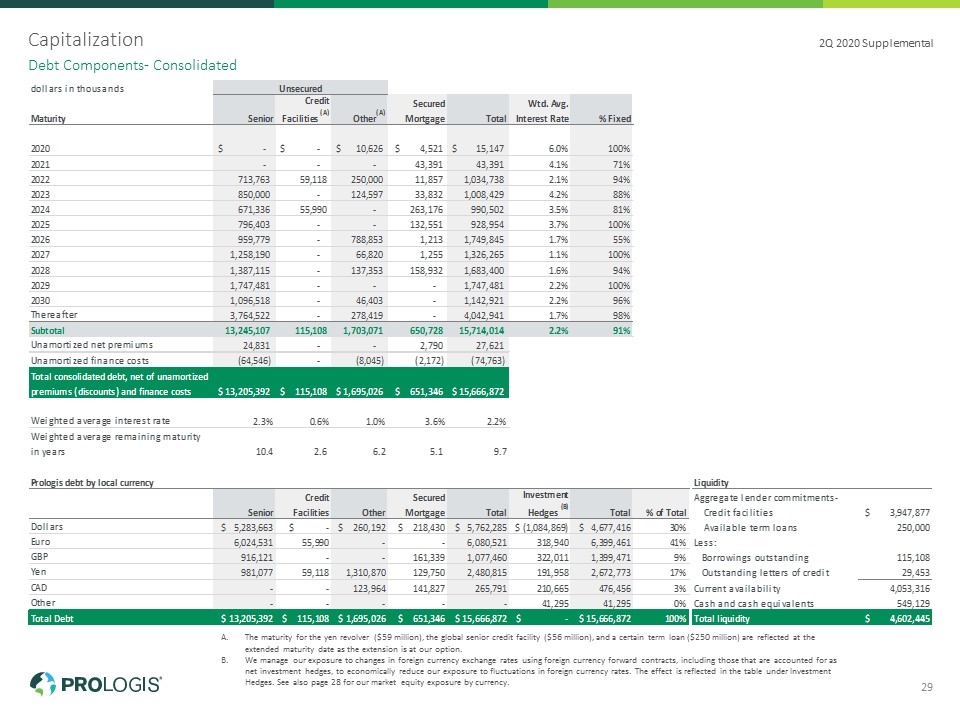Screen dimensions: 960x720
Task: Click the Total Debt green row label
Action: (52, 618)
